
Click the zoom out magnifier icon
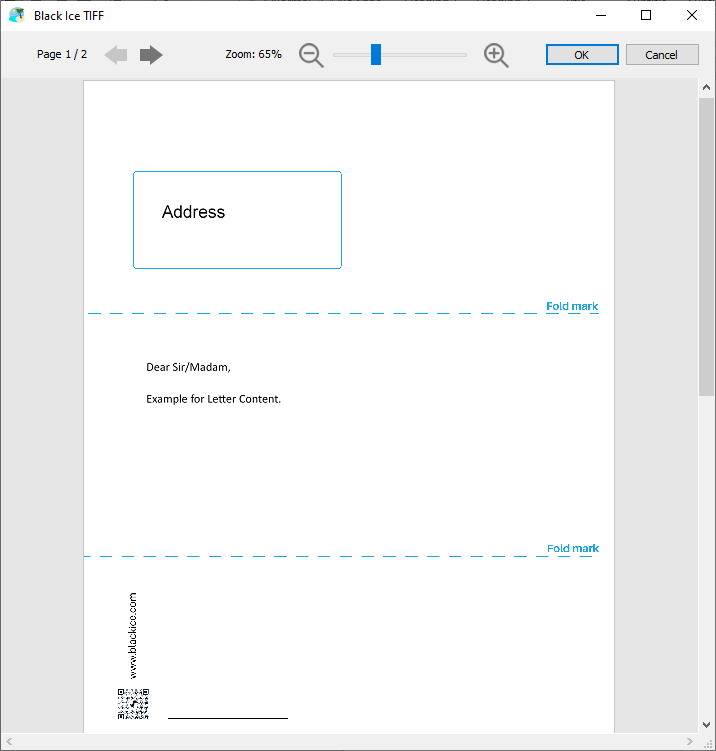pos(311,56)
